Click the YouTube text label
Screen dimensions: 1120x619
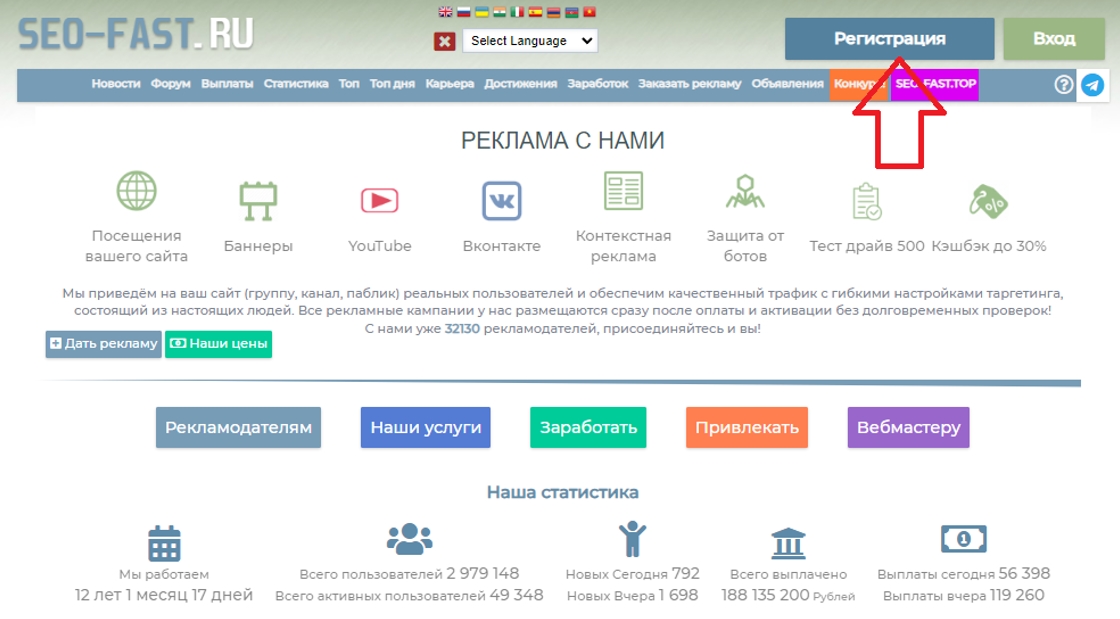(x=379, y=246)
